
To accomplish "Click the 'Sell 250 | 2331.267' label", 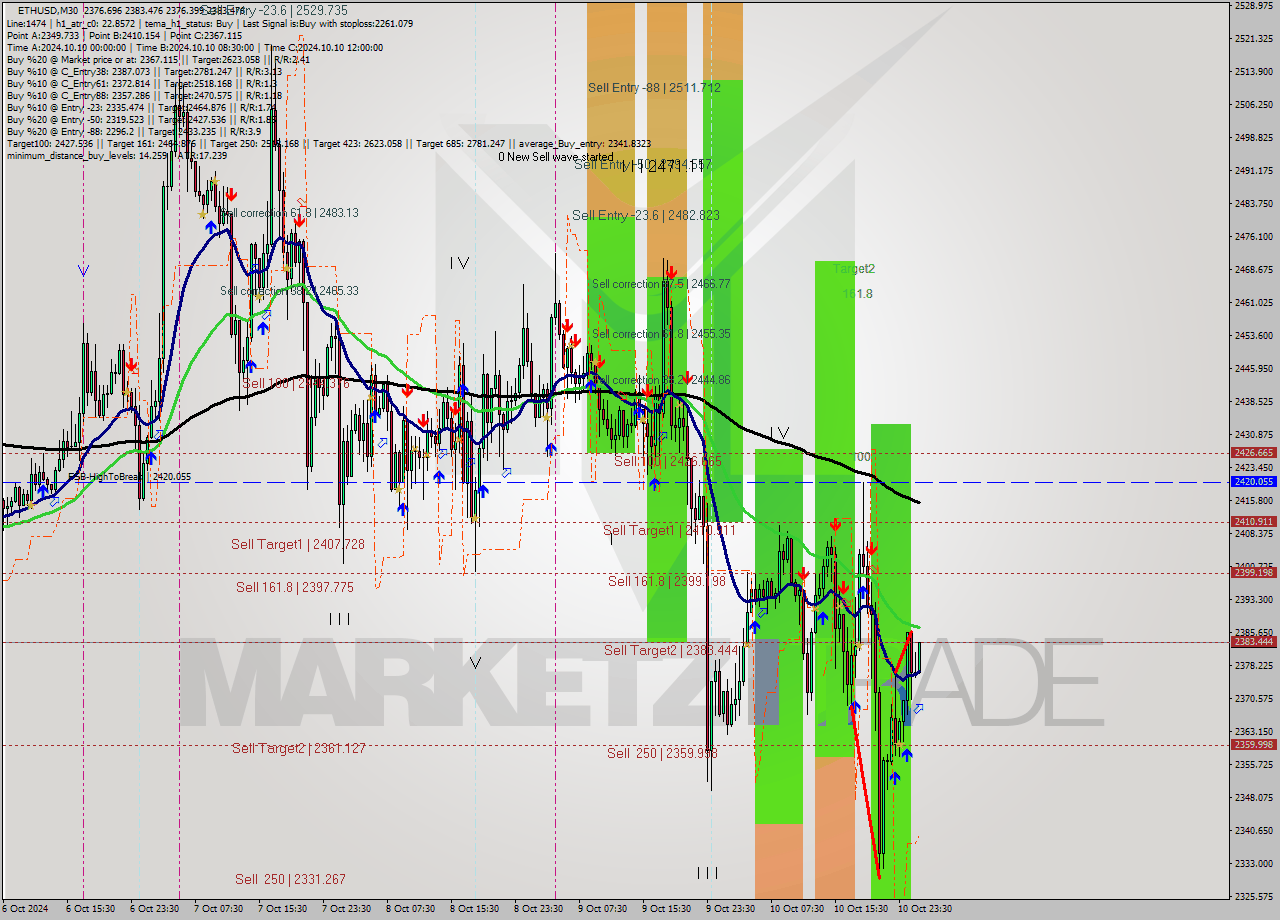I will click(291, 879).
